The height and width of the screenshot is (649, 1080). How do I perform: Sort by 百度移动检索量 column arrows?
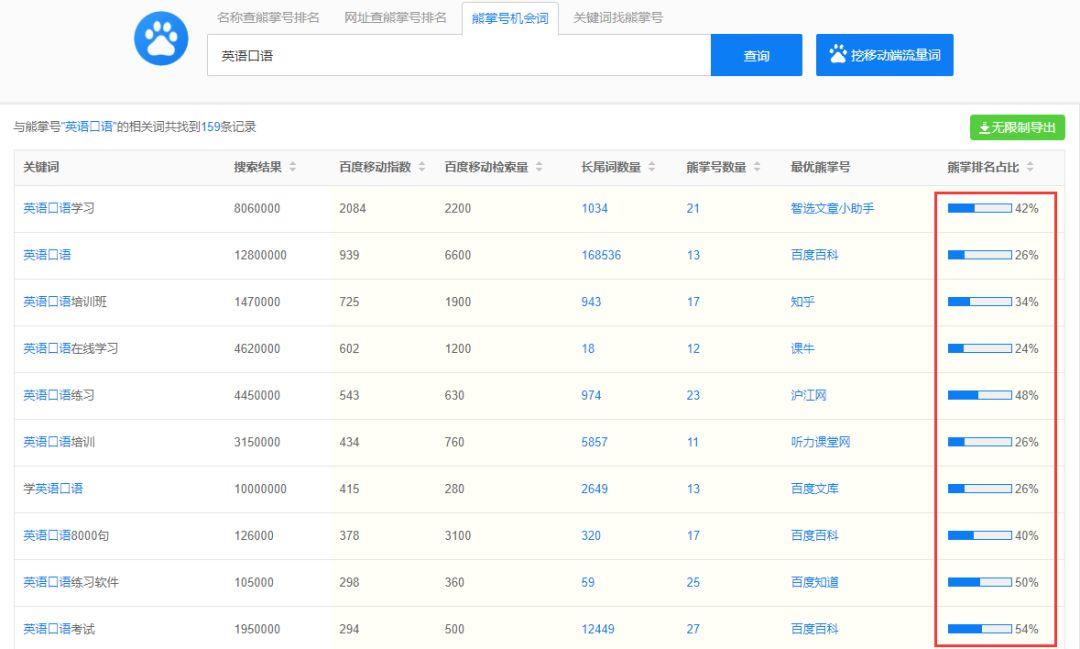pyautogui.click(x=539, y=167)
